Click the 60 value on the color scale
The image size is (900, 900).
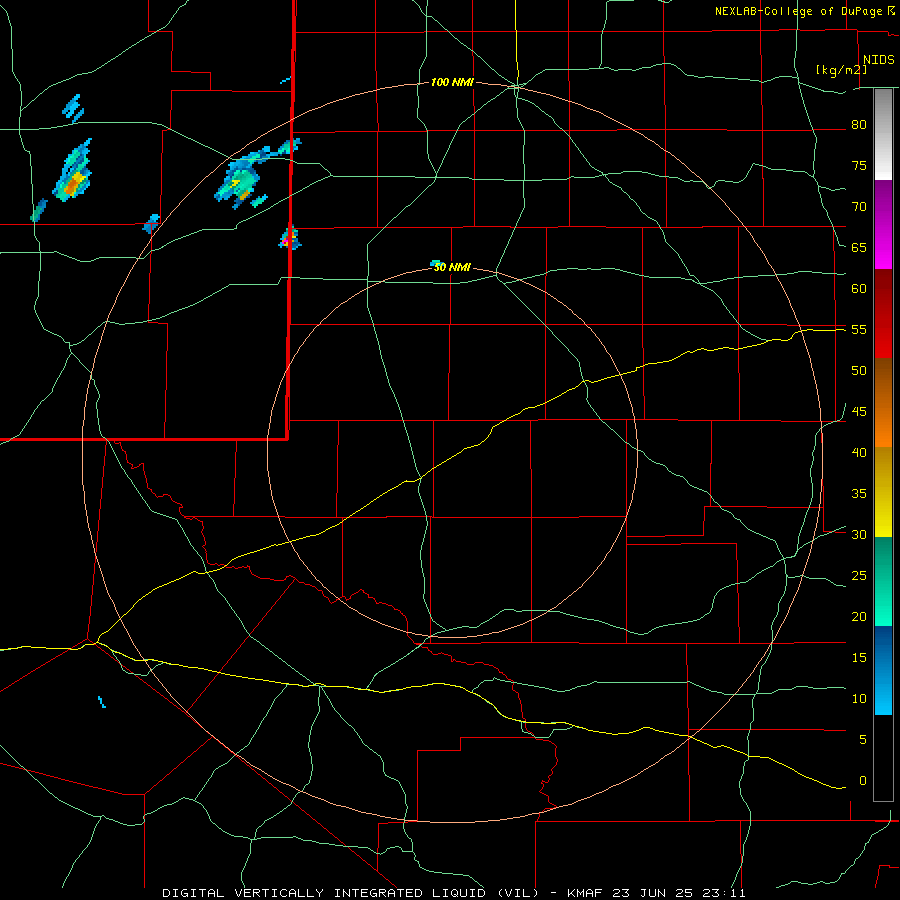coord(859,289)
